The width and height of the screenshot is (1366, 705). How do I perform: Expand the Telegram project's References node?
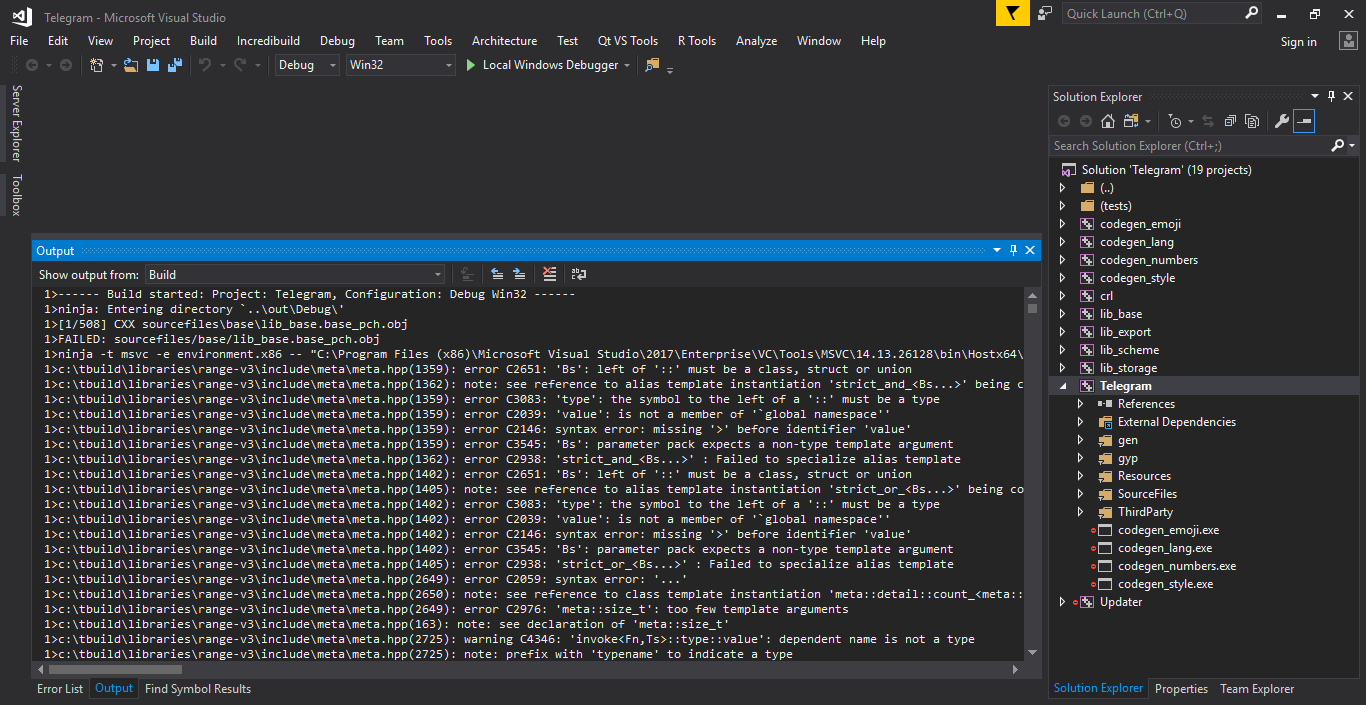1078,403
